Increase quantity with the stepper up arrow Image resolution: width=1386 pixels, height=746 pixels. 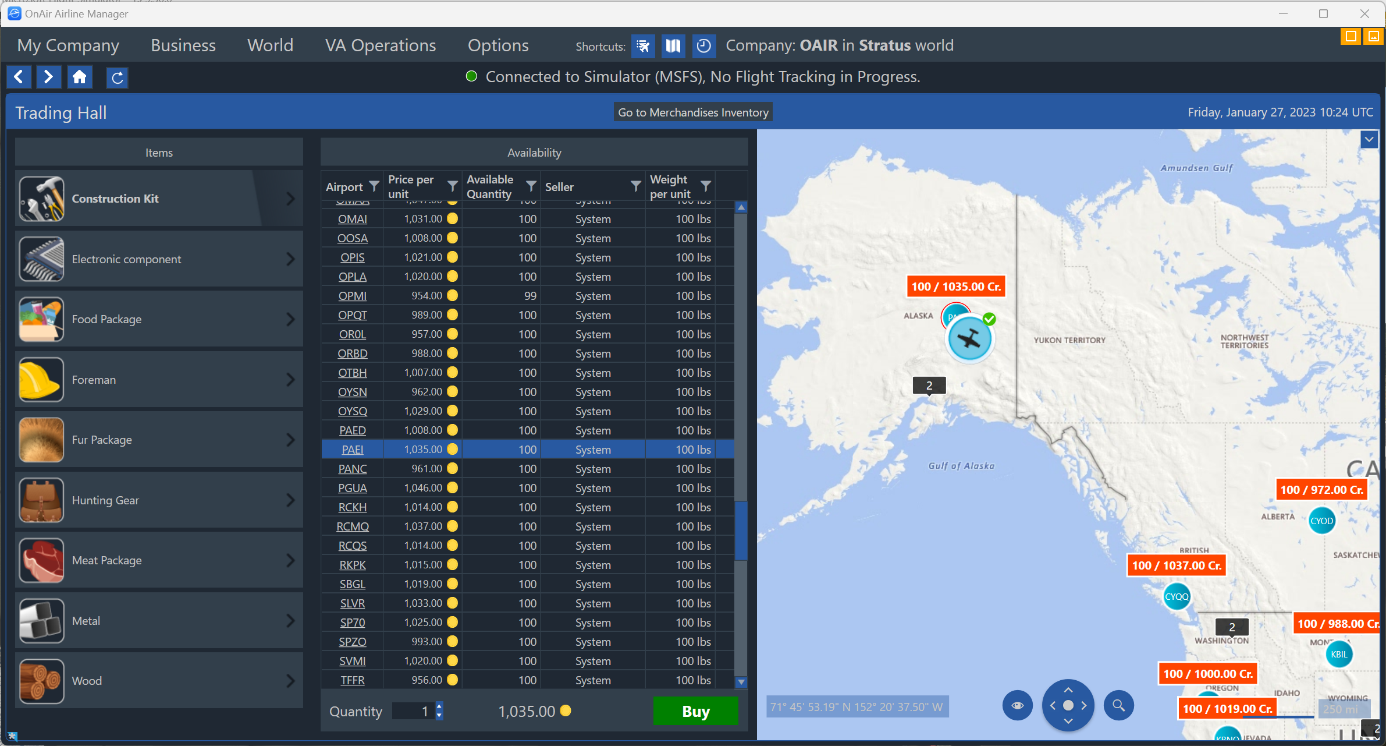point(439,706)
